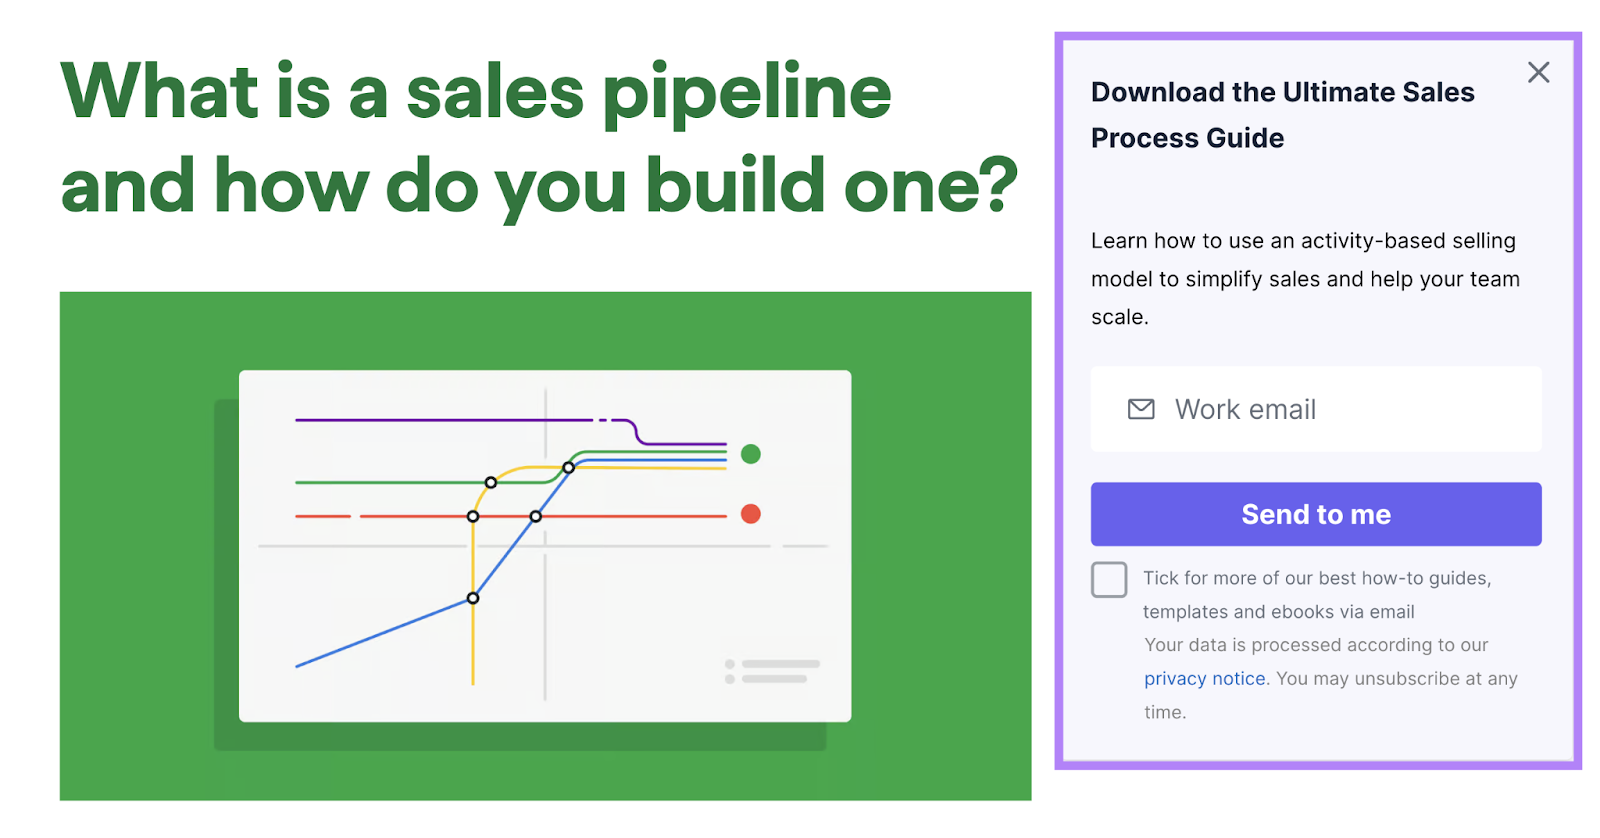Select the green status dot beside the chart
The image size is (1600, 838).
pyautogui.click(x=751, y=454)
